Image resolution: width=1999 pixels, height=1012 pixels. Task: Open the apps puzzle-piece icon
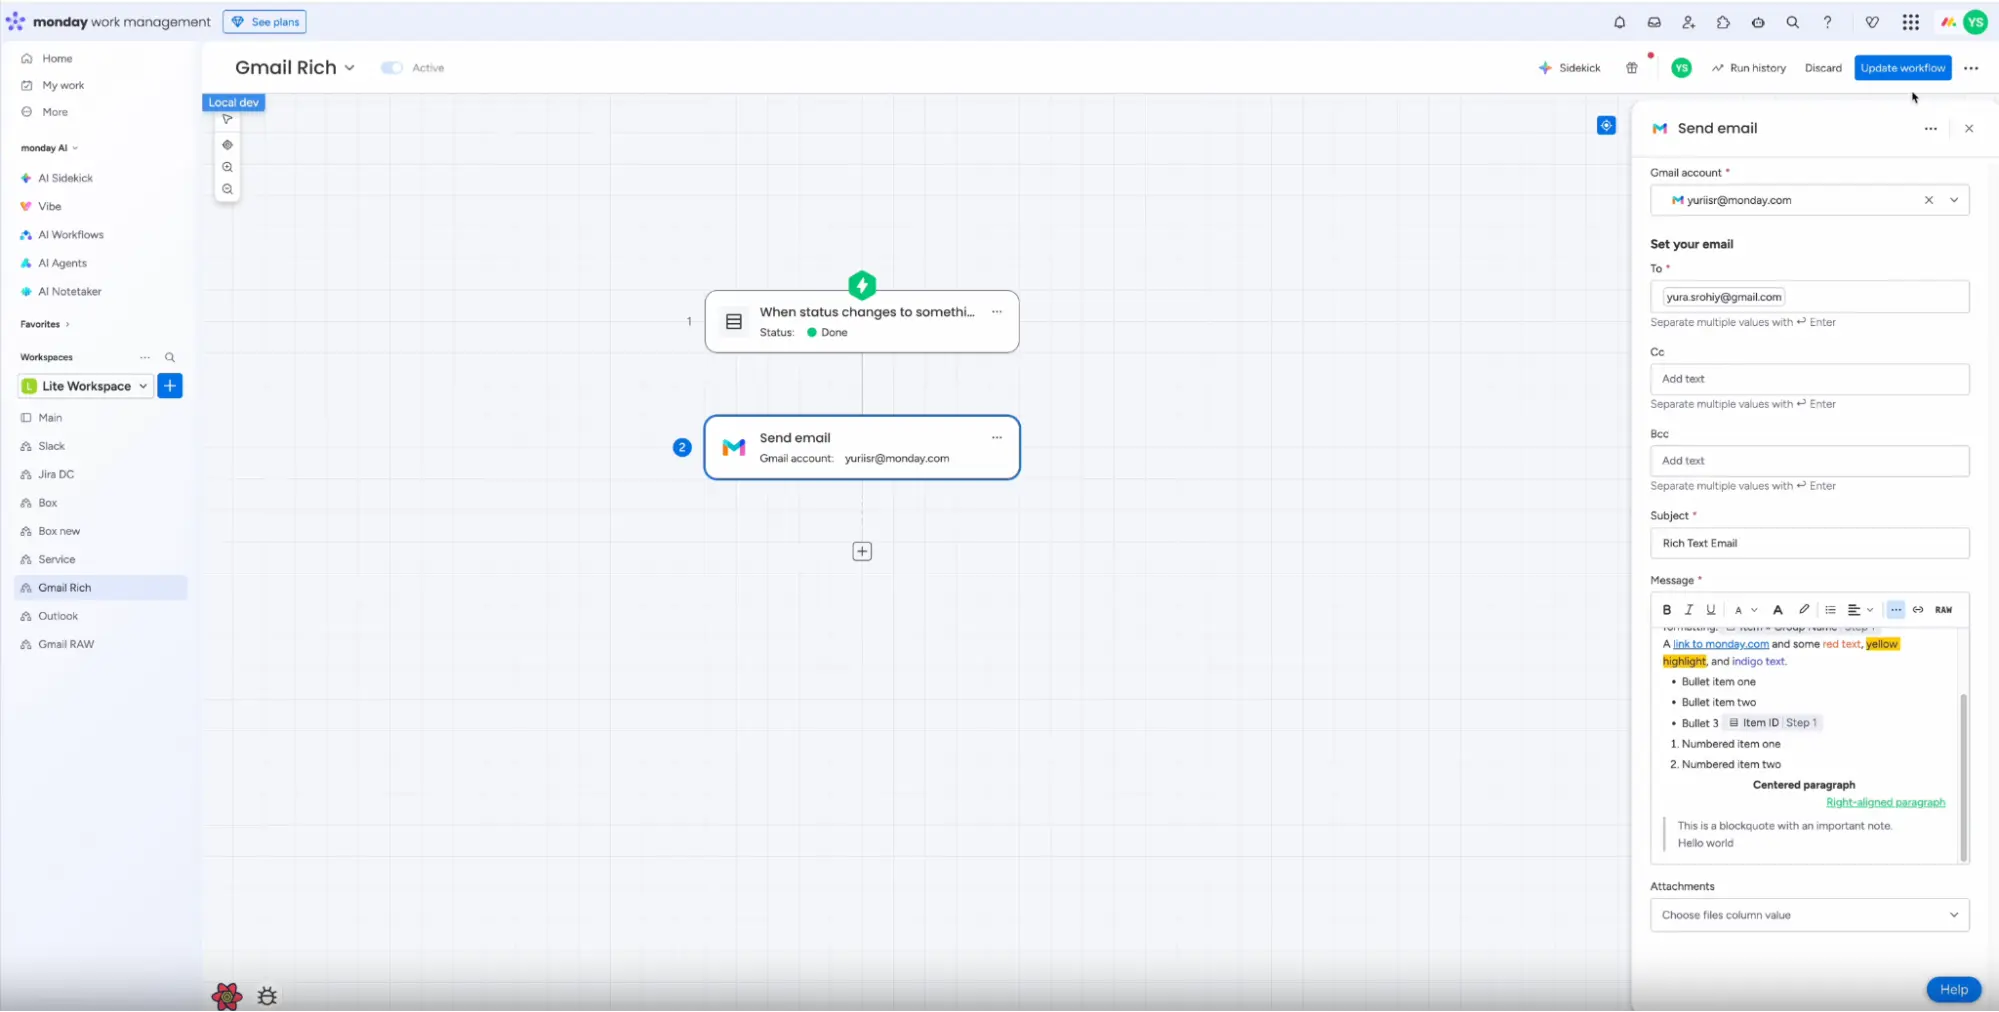pyautogui.click(x=1723, y=22)
